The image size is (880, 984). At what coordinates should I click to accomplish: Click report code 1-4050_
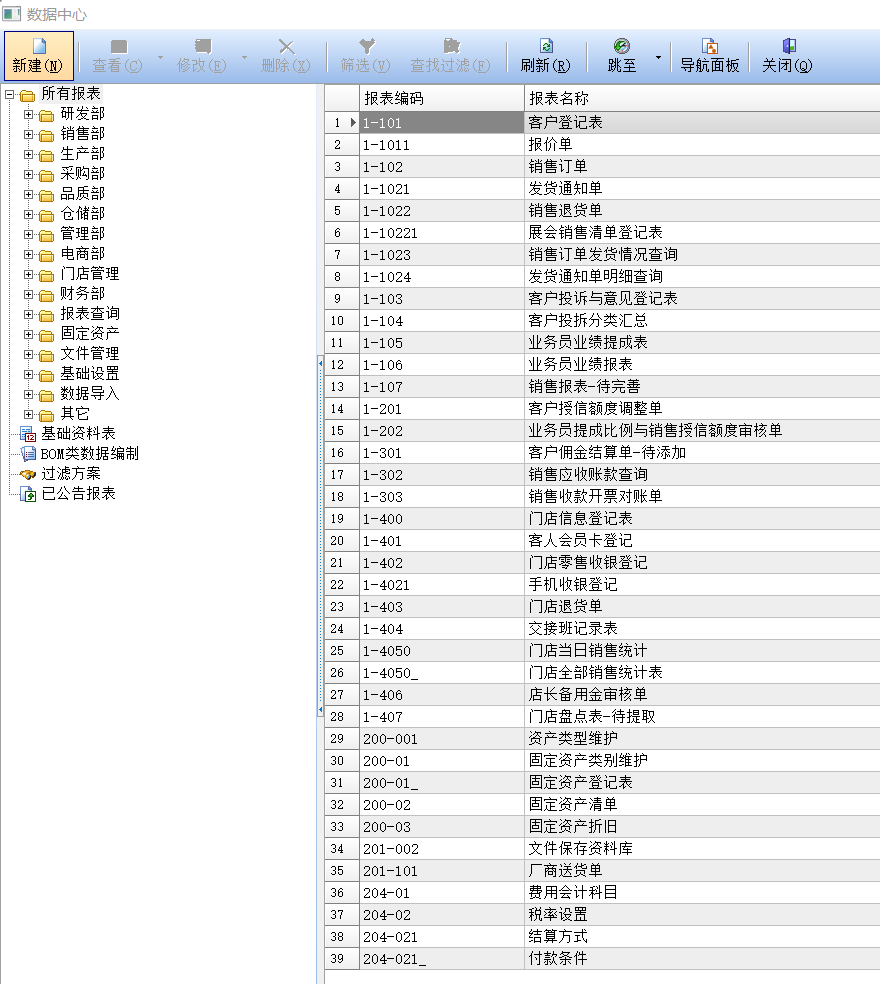point(390,673)
